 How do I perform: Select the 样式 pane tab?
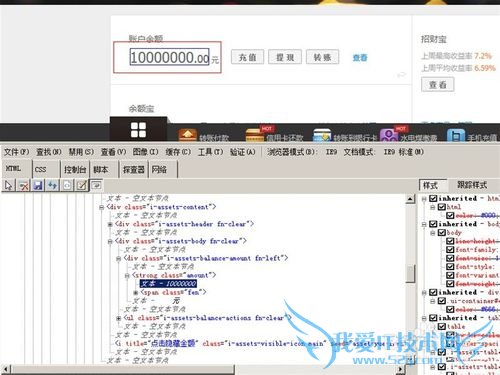click(433, 185)
